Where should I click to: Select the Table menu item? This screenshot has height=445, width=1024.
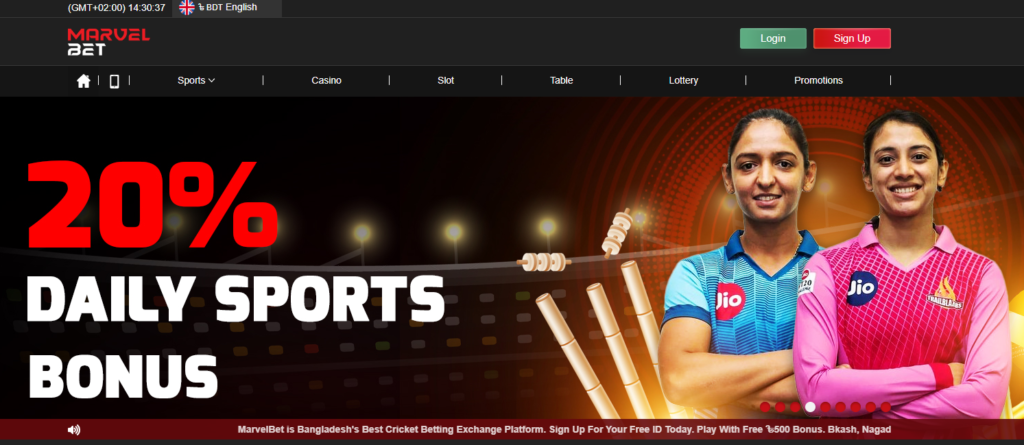tap(561, 81)
